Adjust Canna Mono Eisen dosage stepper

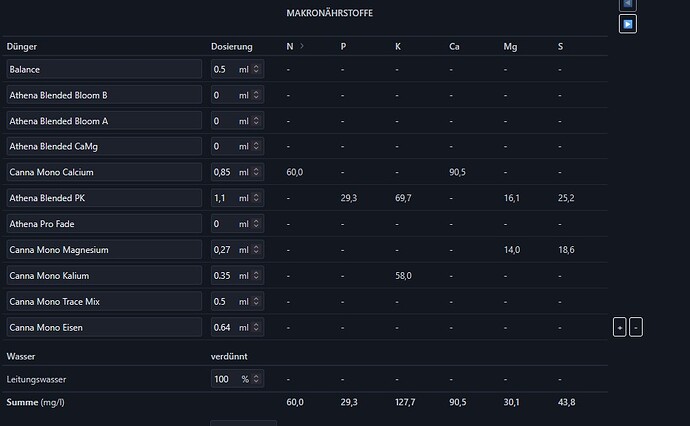[x=256, y=327]
